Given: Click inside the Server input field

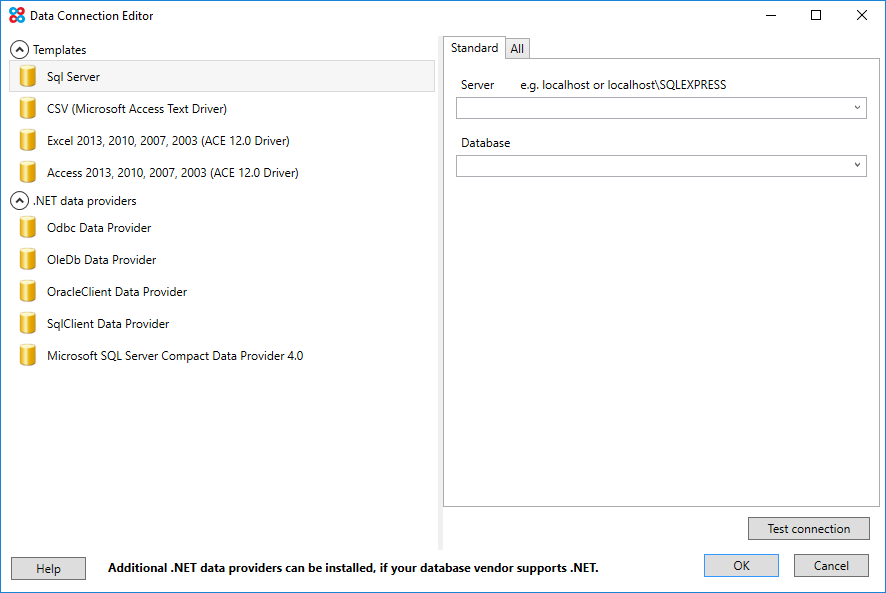Looking at the screenshot, I should [x=650, y=107].
